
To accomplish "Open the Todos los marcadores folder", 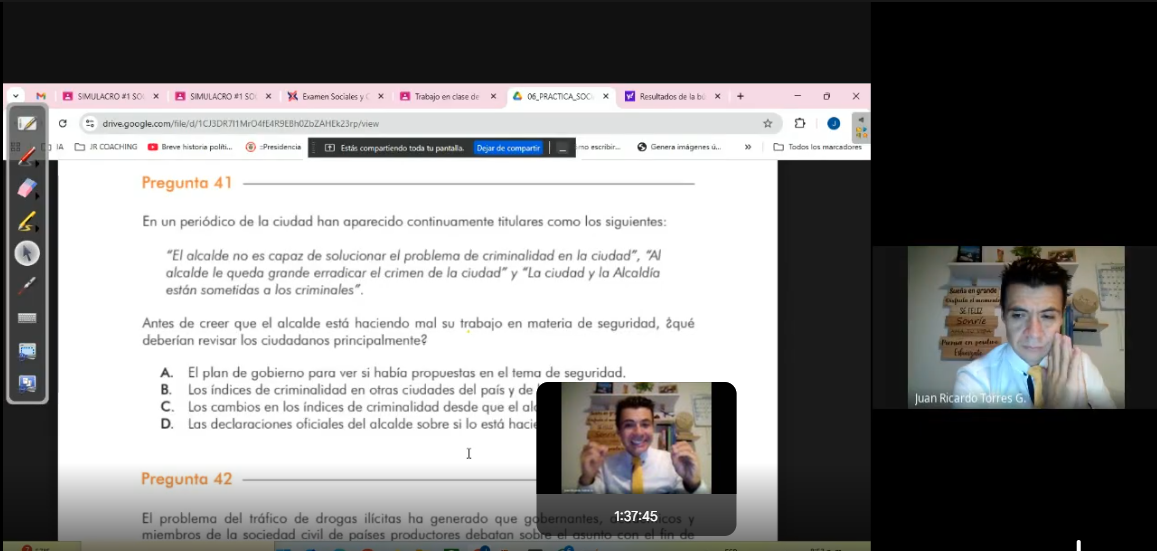I will [x=817, y=147].
